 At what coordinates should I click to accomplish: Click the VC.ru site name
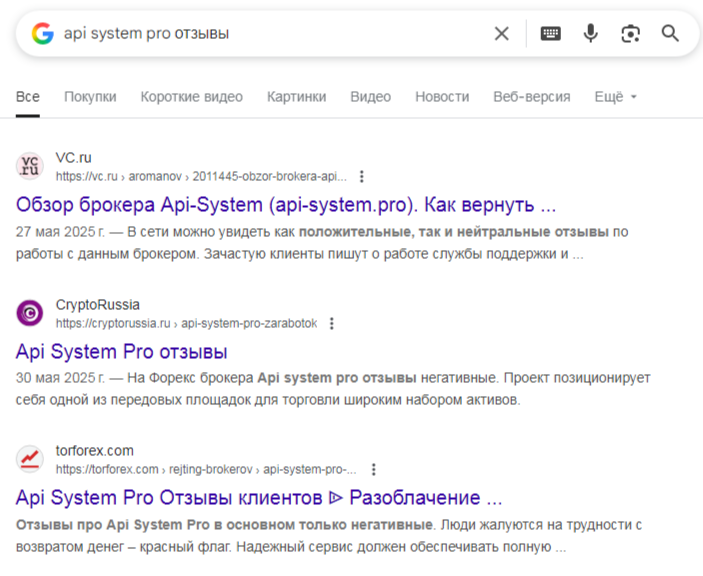coord(74,158)
